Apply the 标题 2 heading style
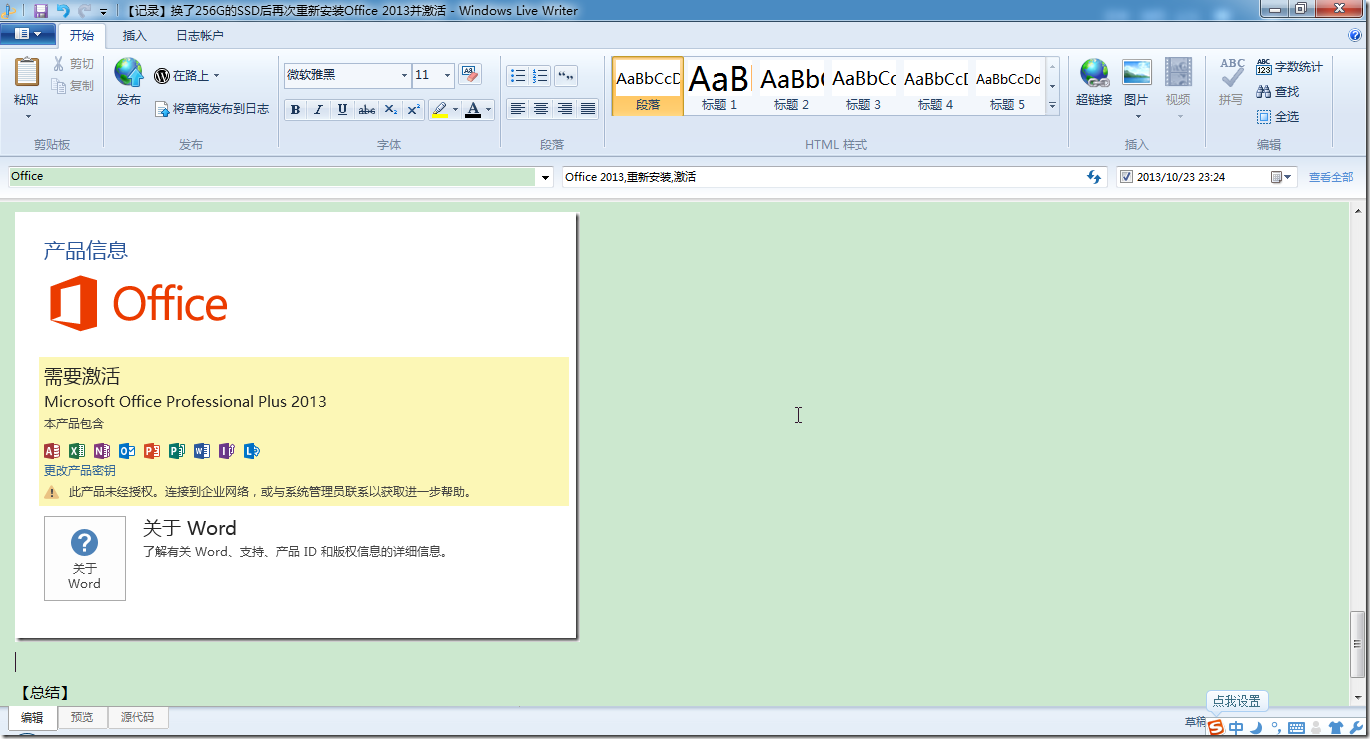This screenshot has width=1370, height=739. 791,86
